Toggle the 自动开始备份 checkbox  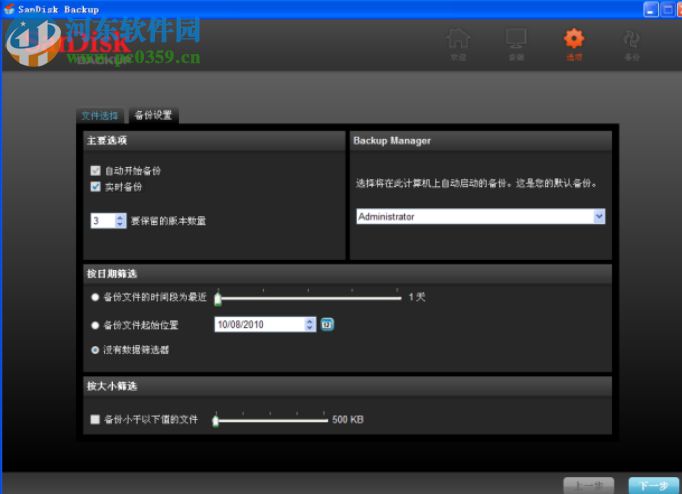(95, 170)
